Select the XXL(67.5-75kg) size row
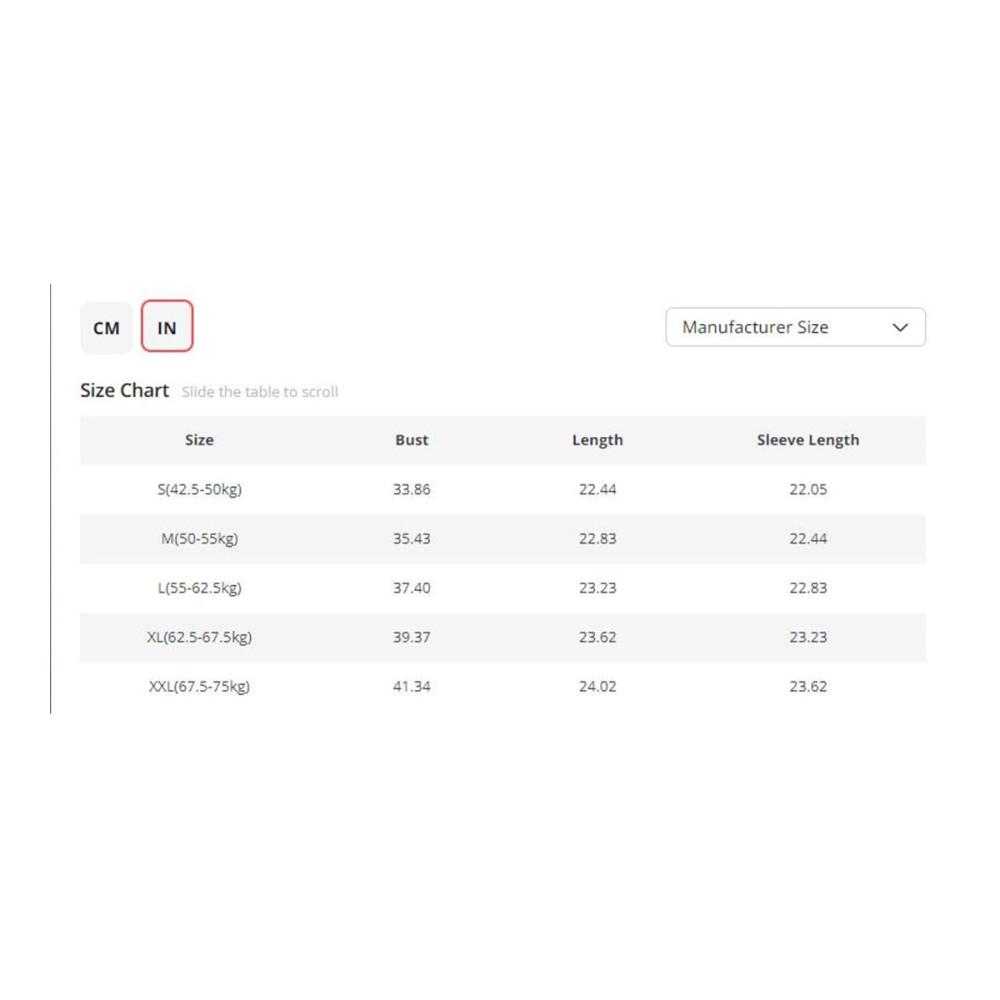This screenshot has height=1000, width=1000. pyautogui.click(x=199, y=686)
